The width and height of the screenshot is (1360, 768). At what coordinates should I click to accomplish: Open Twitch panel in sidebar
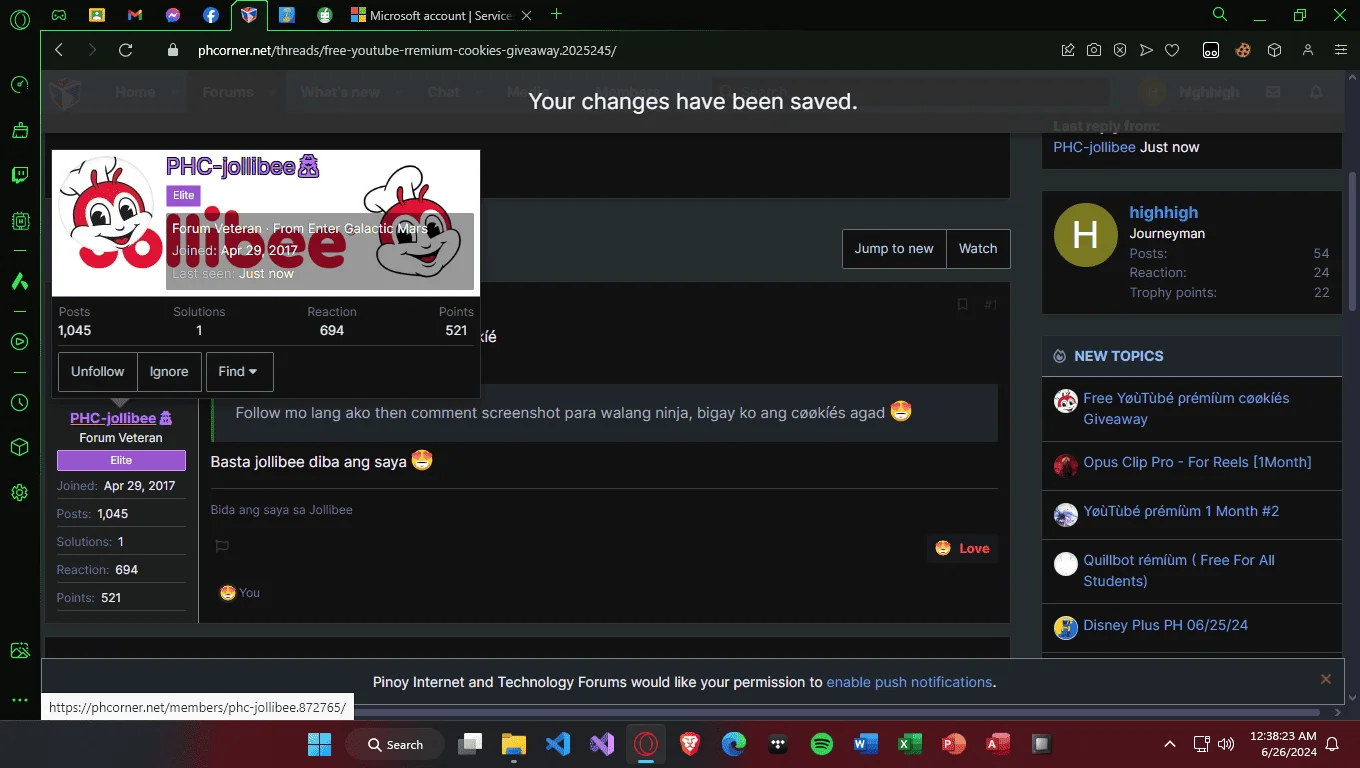[x=19, y=176]
